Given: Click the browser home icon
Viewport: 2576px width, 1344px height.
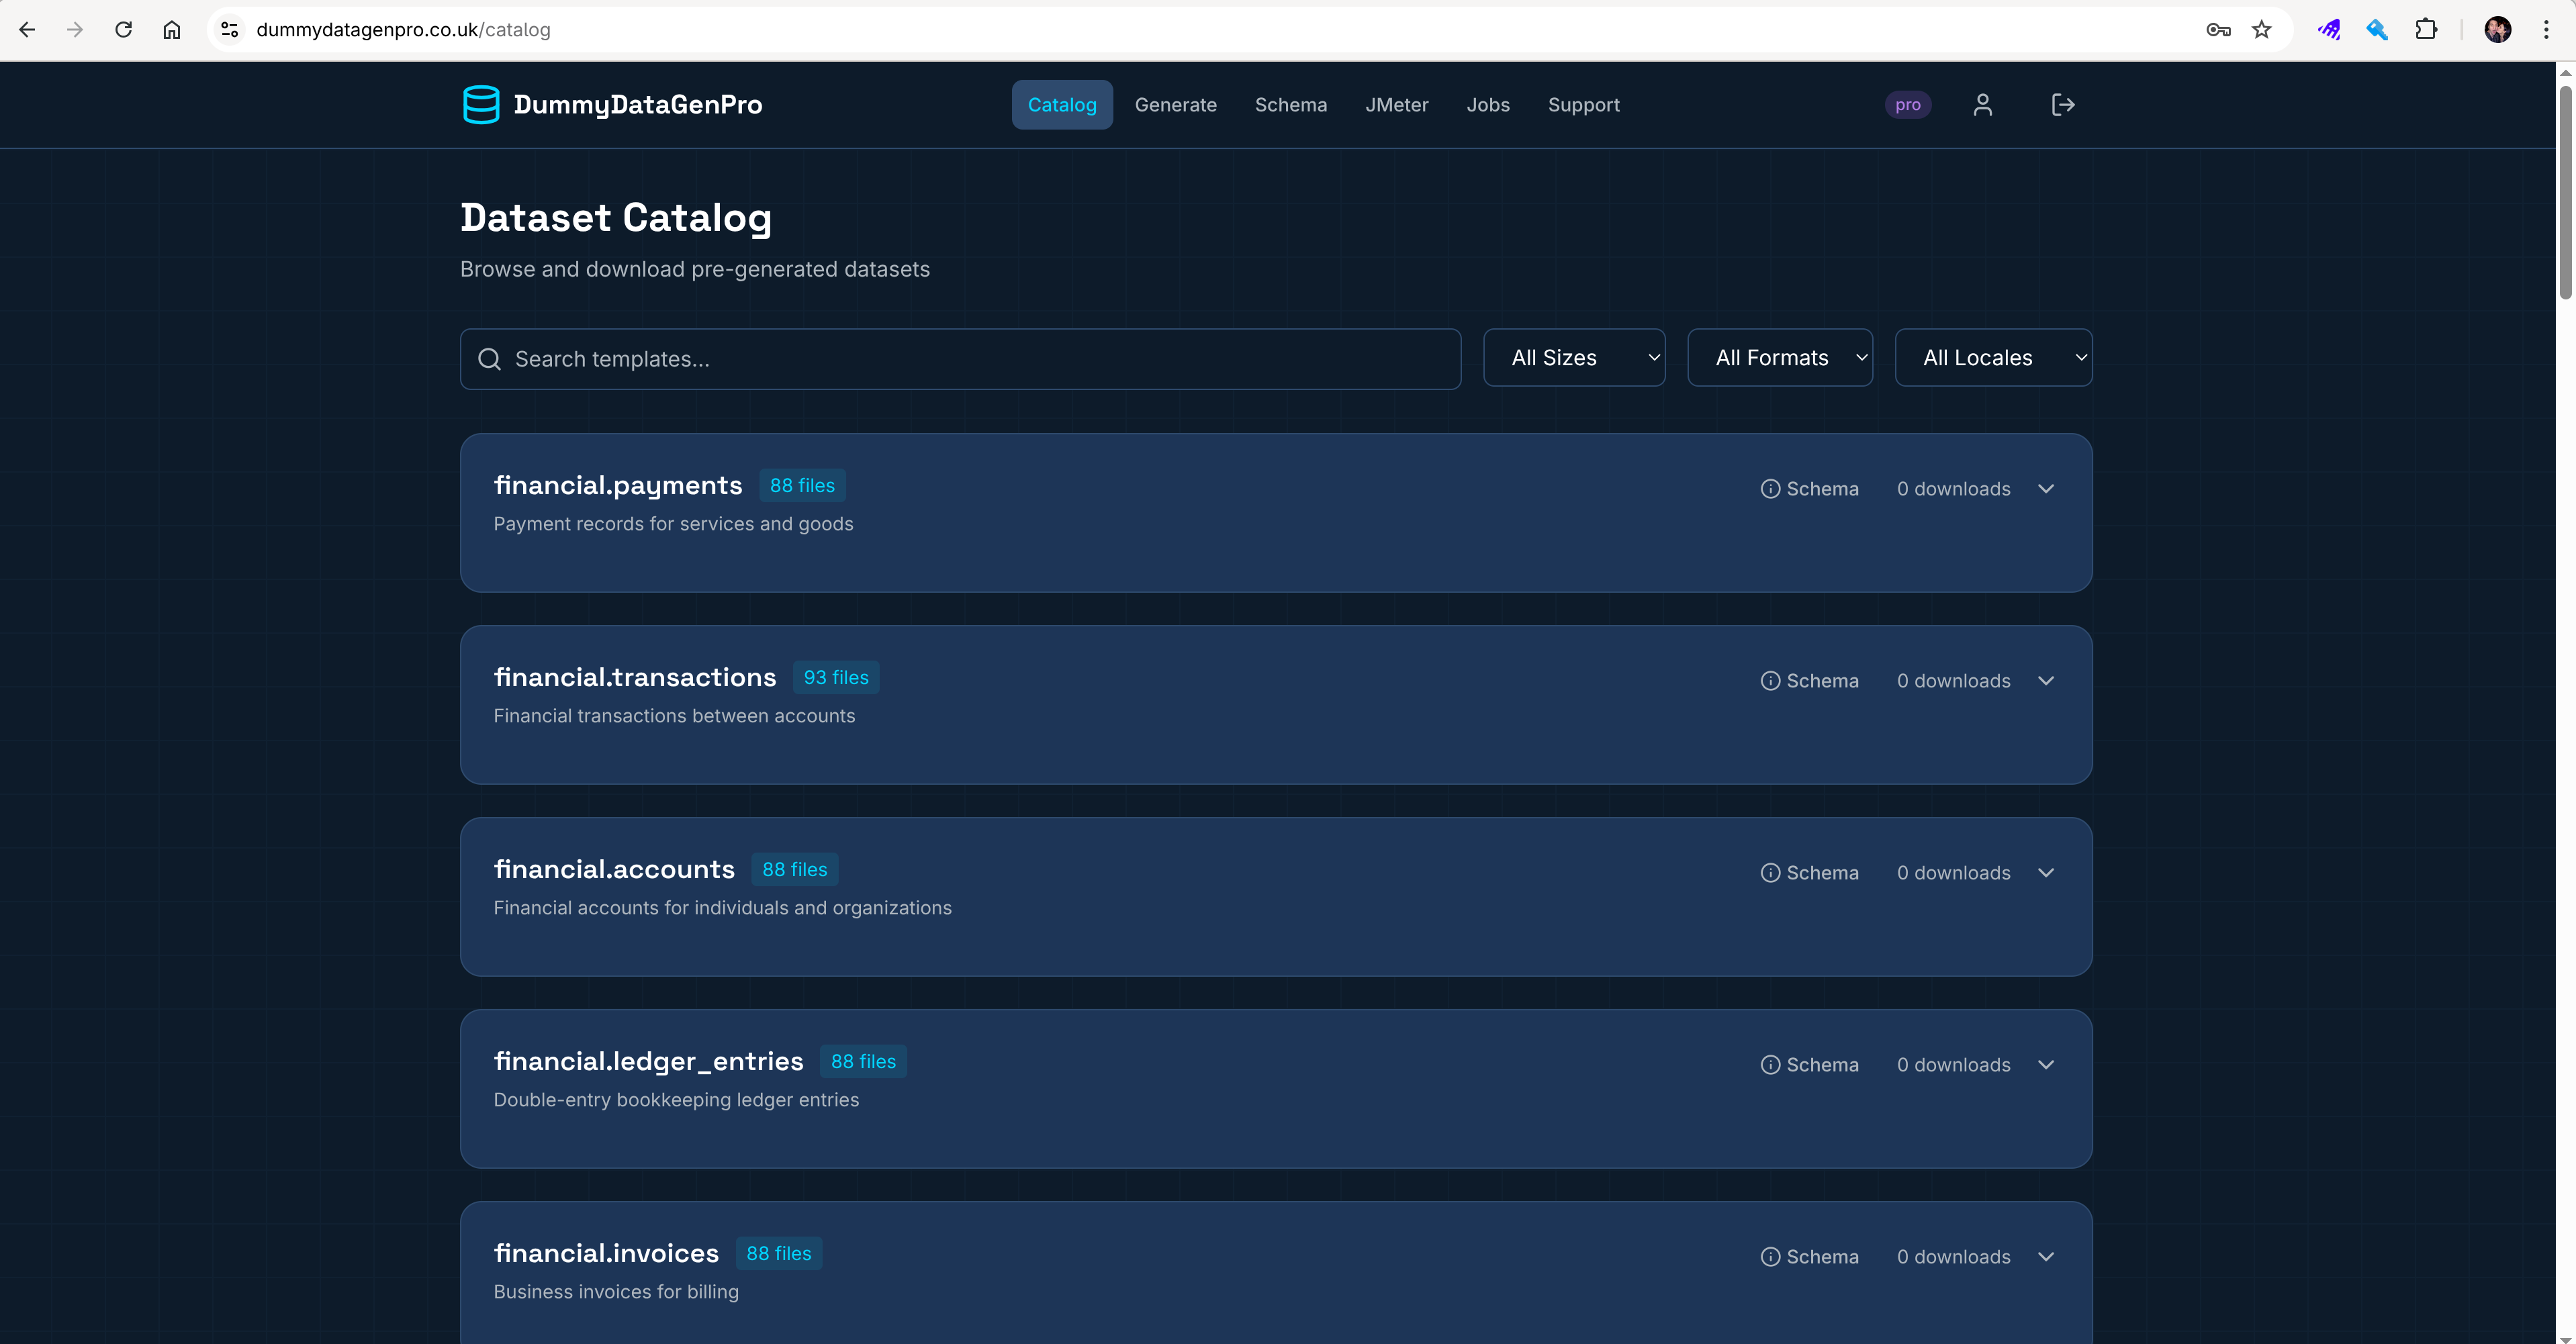Looking at the screenshot, I should coord(171,29).
